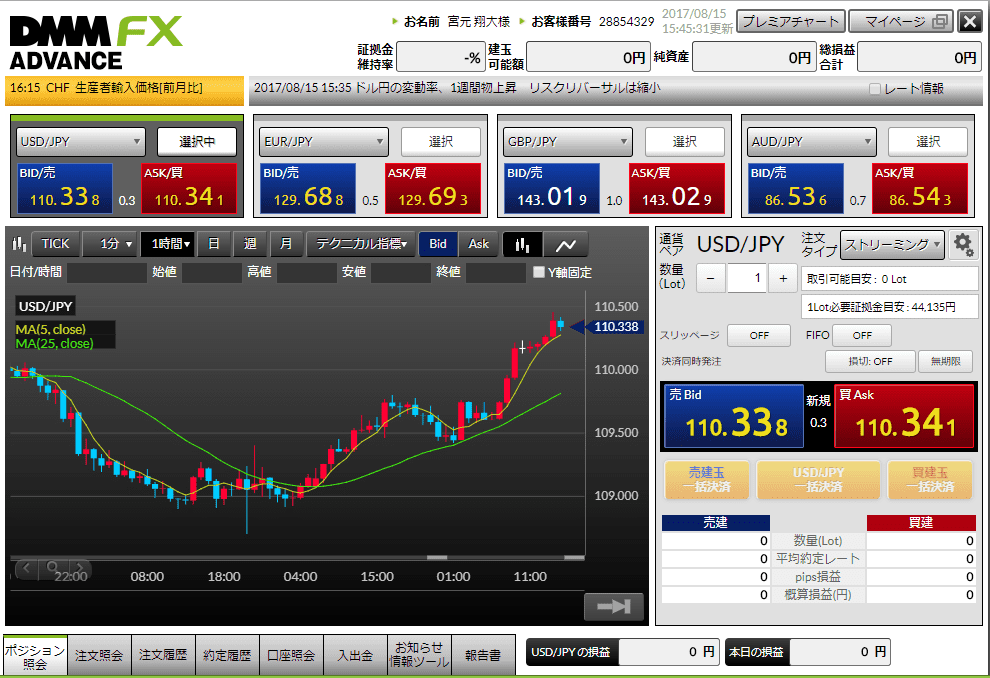Click the date/time chart field
Image resolution: width=990 pixels, height=678 pixels.
click(107, 273)
